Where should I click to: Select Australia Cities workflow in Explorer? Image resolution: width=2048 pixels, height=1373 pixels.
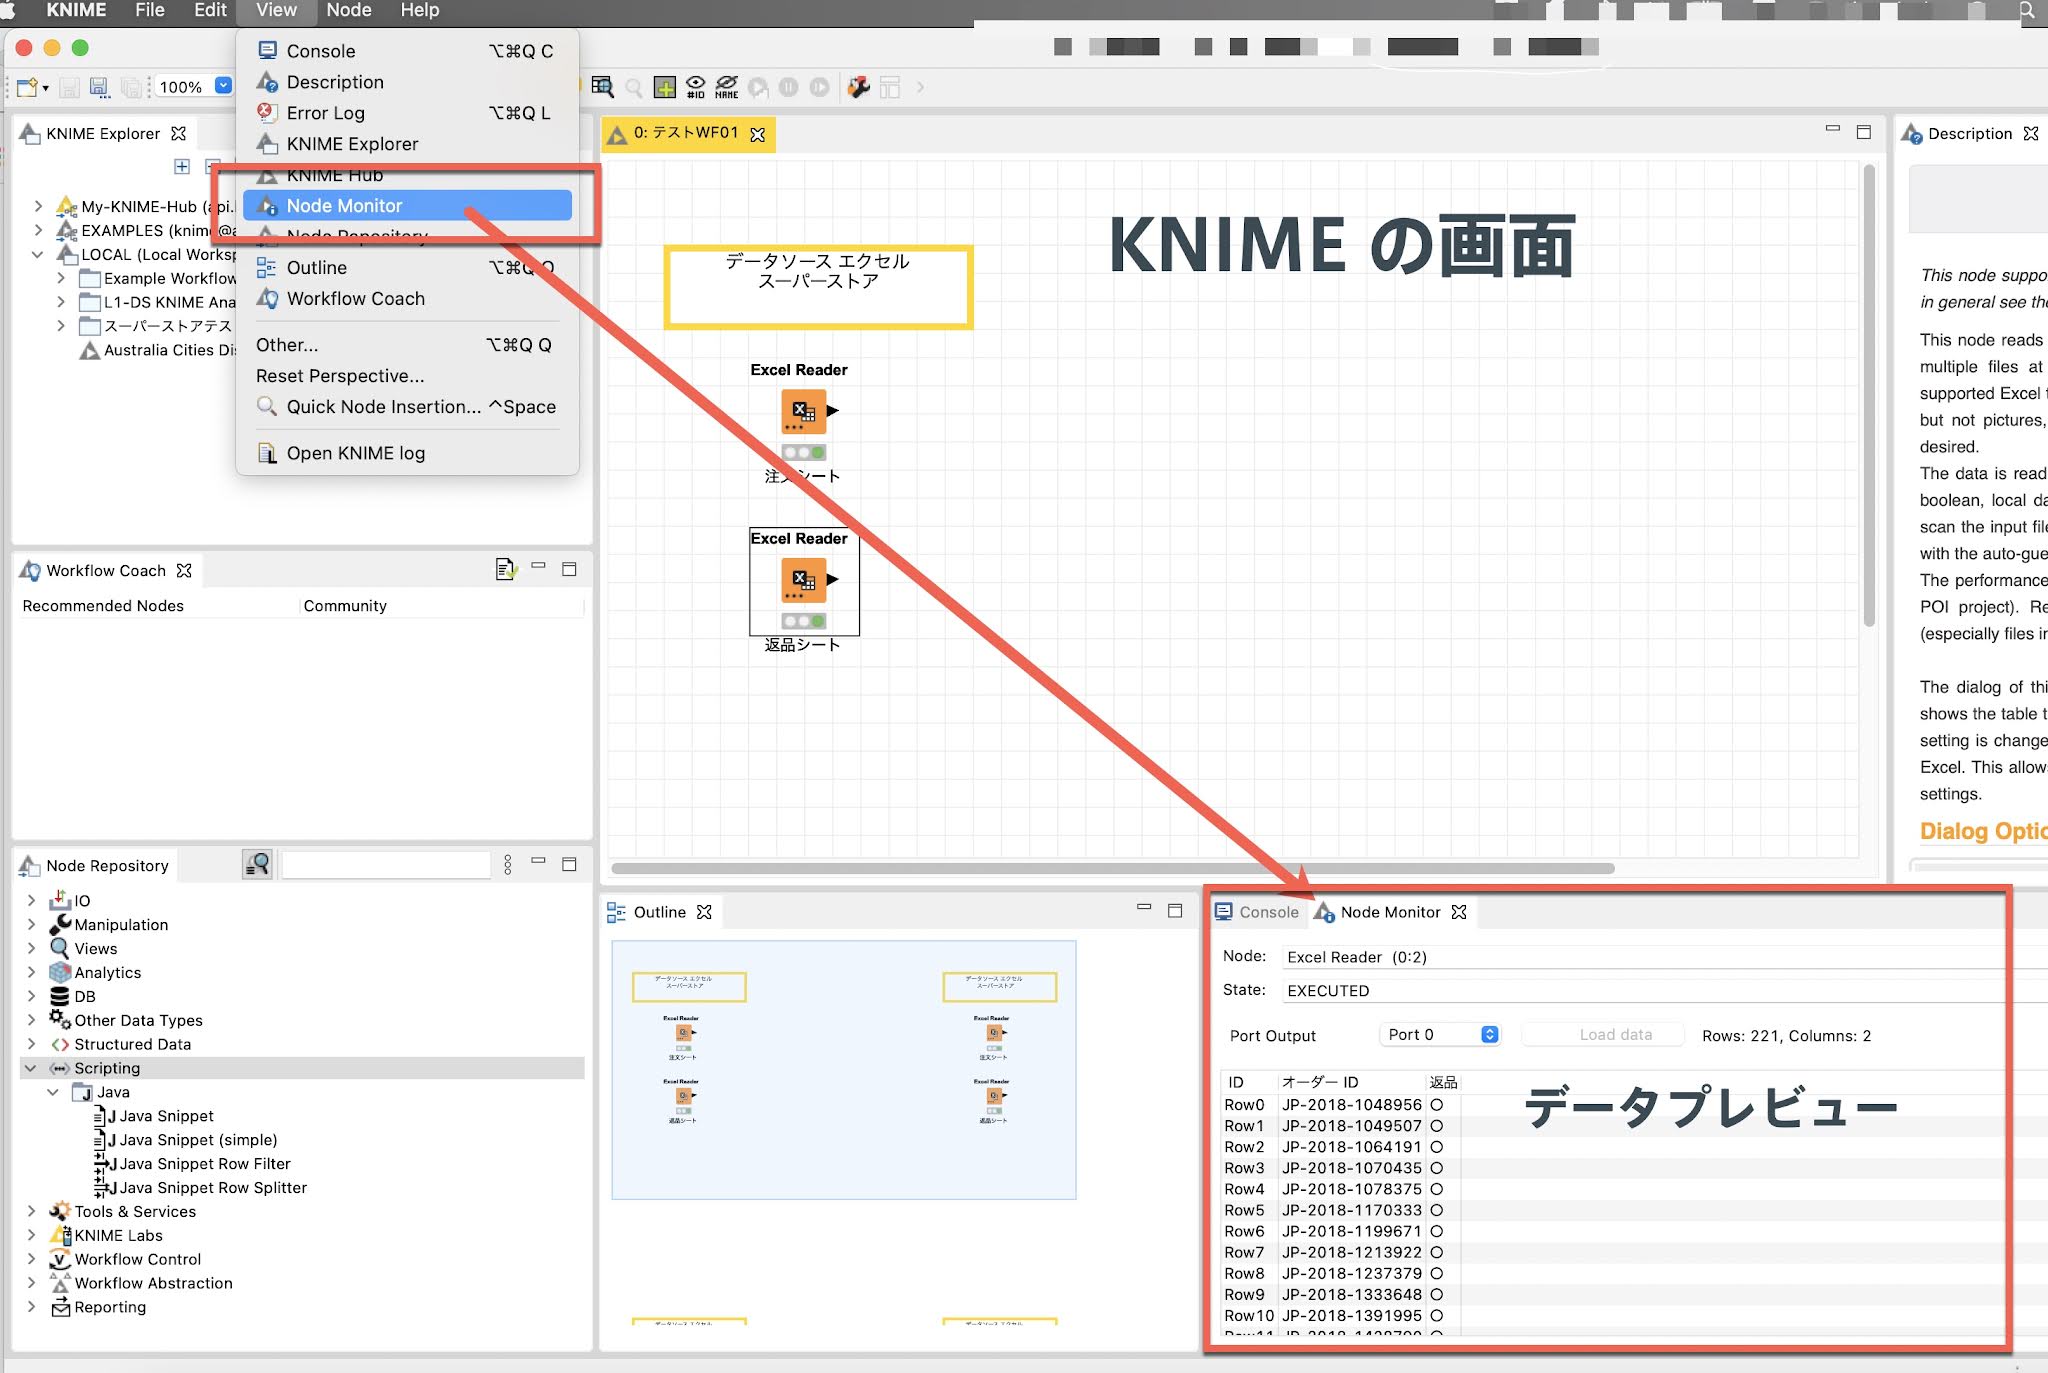pos(160,350)
